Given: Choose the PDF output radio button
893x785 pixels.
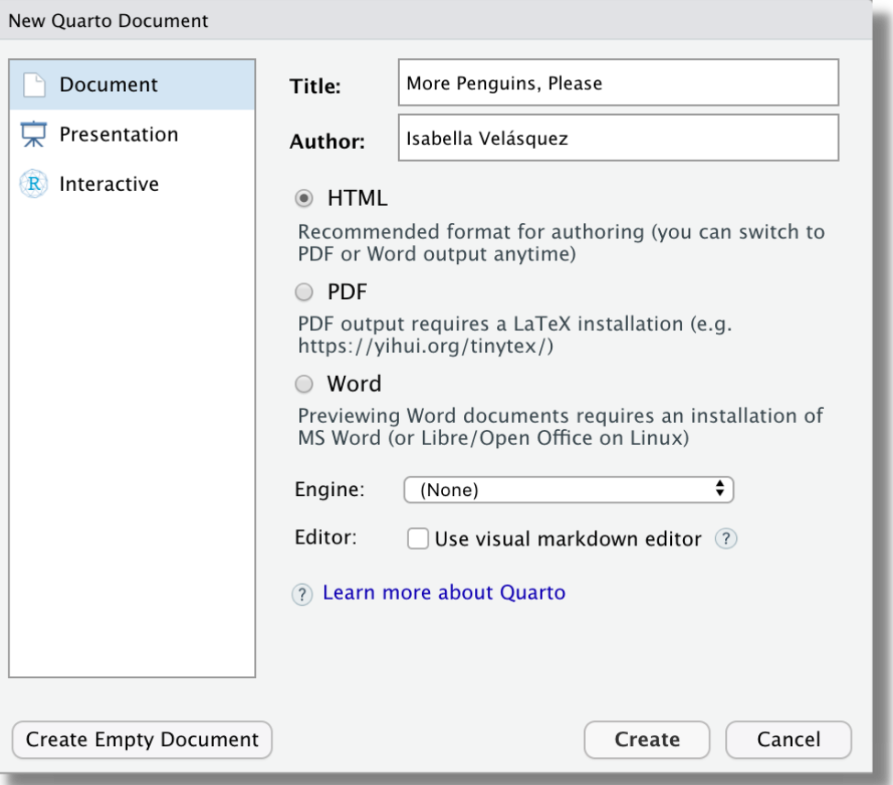Looking at the screenshot, I should (x=304, y=293).
